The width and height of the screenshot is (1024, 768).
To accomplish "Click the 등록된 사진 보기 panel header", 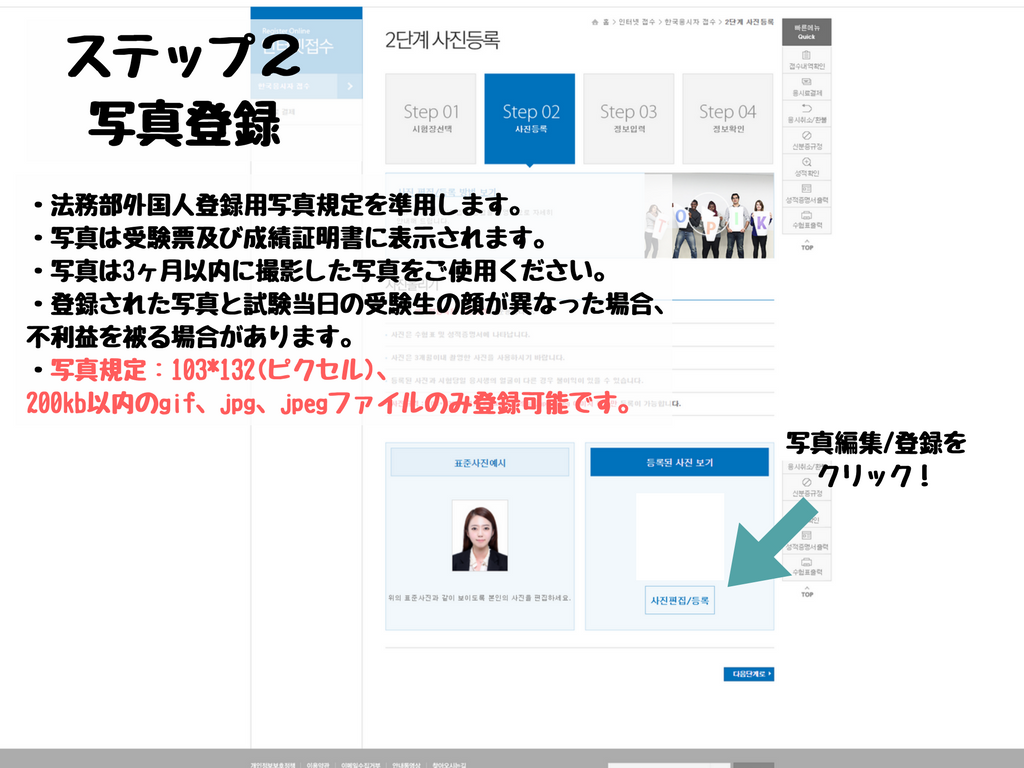I will tap(679, 462).
